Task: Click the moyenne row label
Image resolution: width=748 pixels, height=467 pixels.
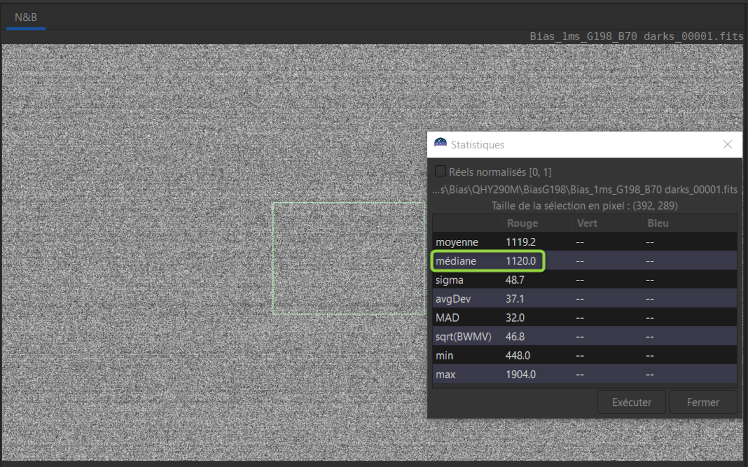Action: [x=456, y=242]
